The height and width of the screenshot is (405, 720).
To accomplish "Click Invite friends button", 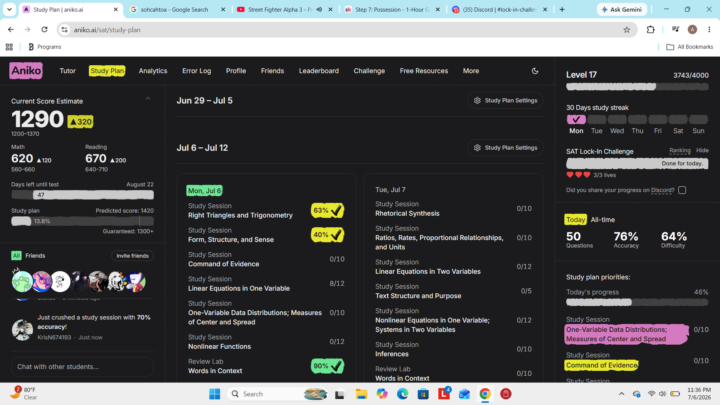I will coord(132,256).
